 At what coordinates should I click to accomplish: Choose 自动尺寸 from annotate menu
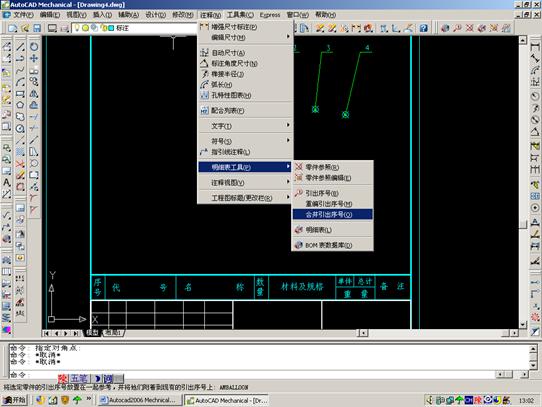point(245,53)
